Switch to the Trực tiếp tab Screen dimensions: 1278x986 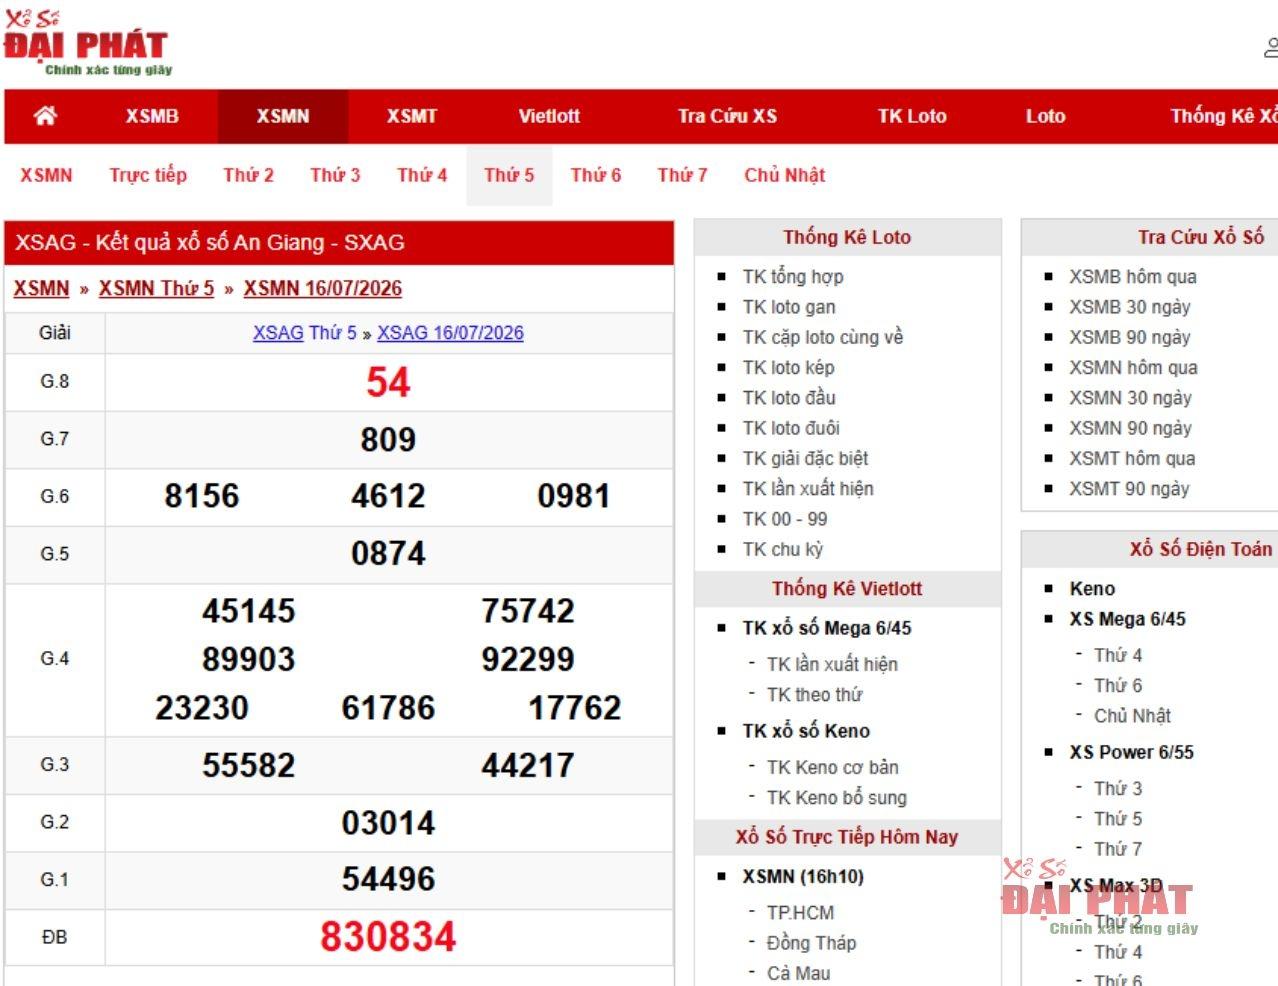148,175
